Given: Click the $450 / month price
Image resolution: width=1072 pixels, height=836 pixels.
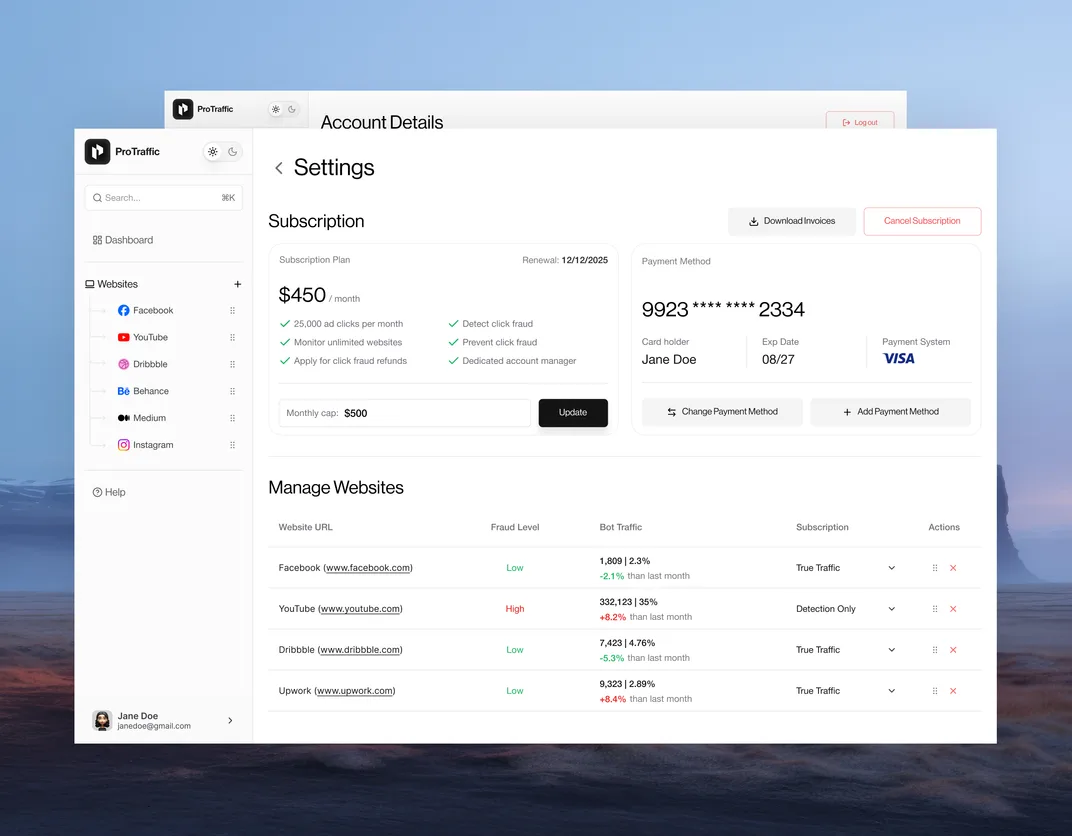Looking at the screenshot, I should pos(319,295).
